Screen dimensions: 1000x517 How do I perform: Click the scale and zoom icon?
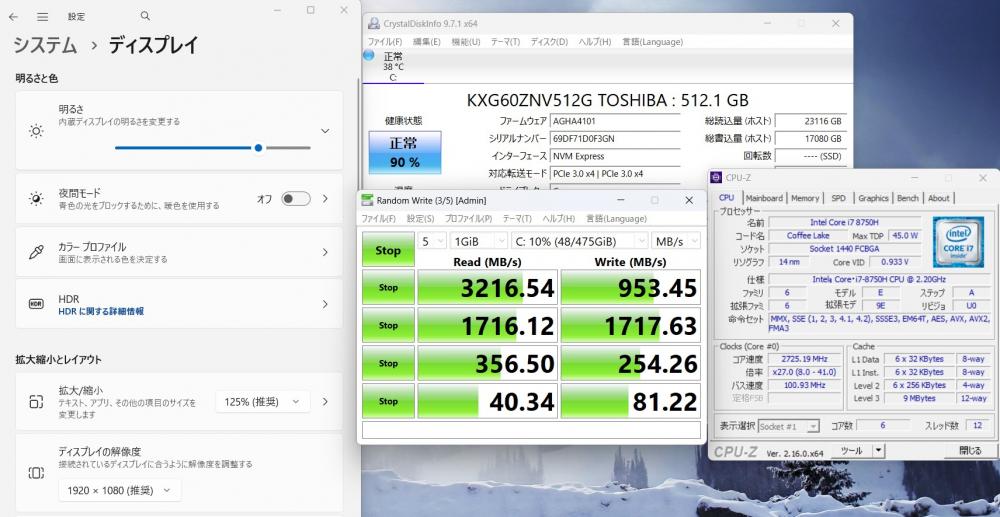click(36, 402)
